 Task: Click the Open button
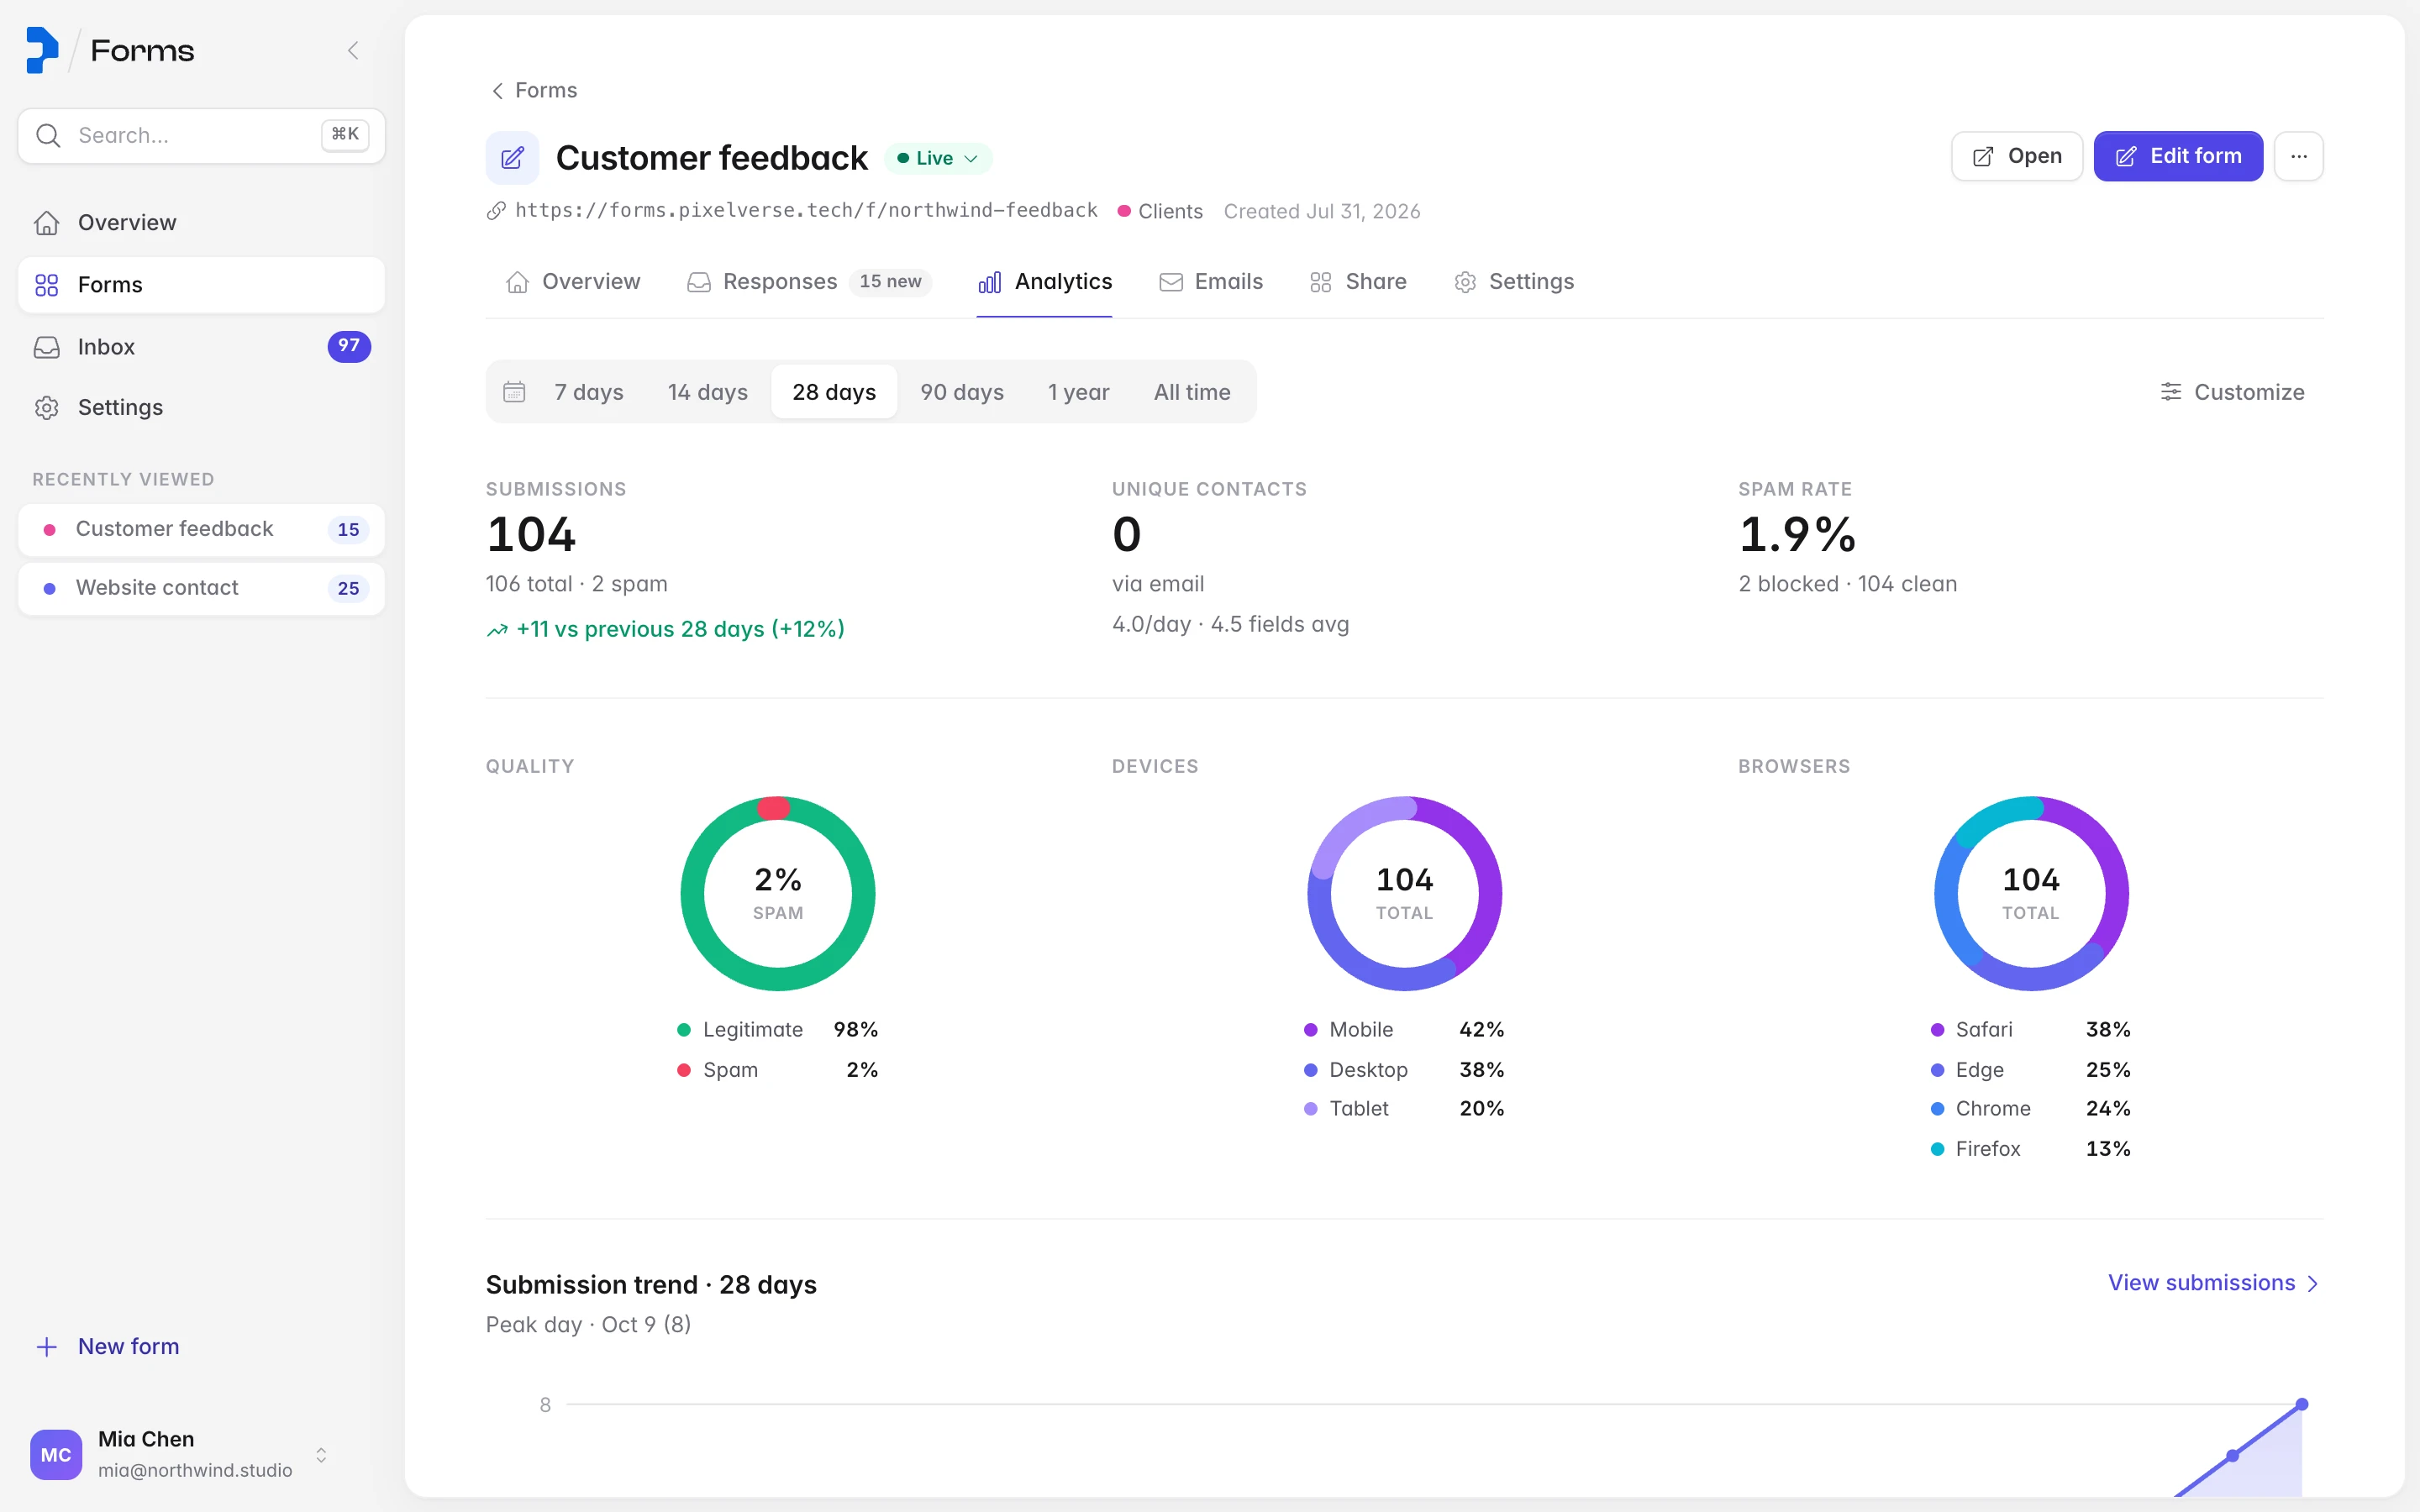(2016, 156)
